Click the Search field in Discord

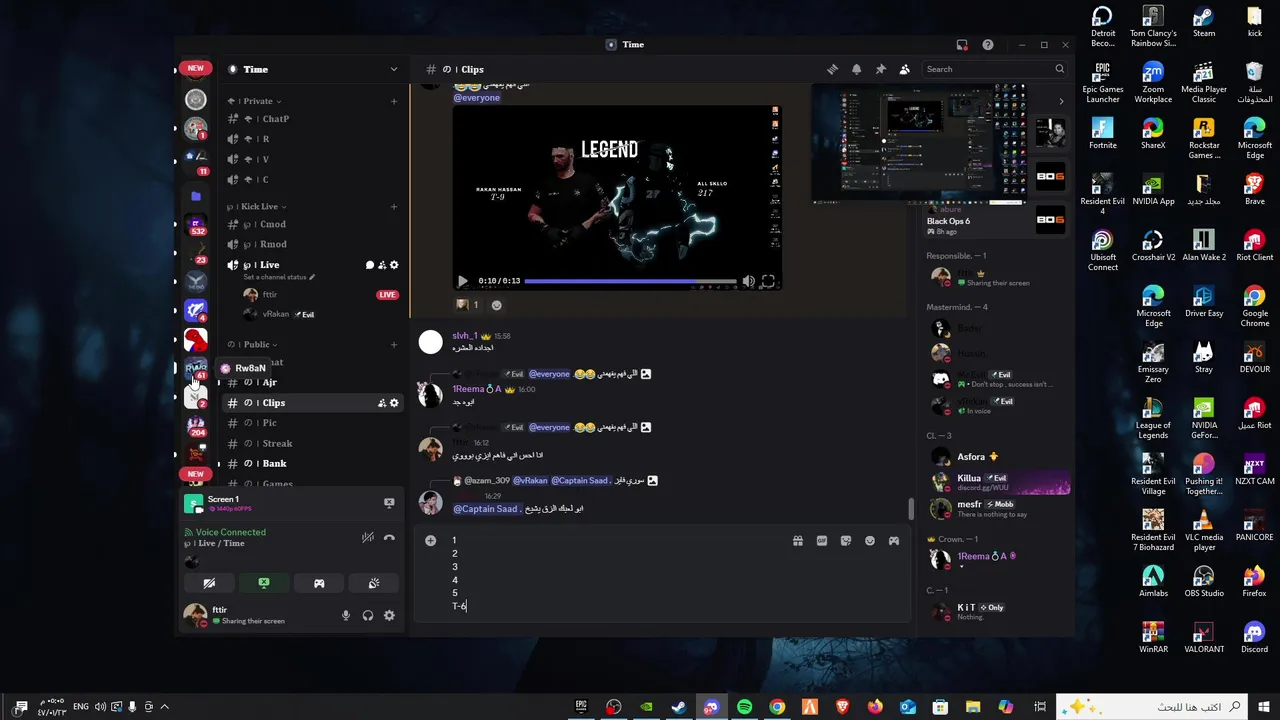coord(994,69)
